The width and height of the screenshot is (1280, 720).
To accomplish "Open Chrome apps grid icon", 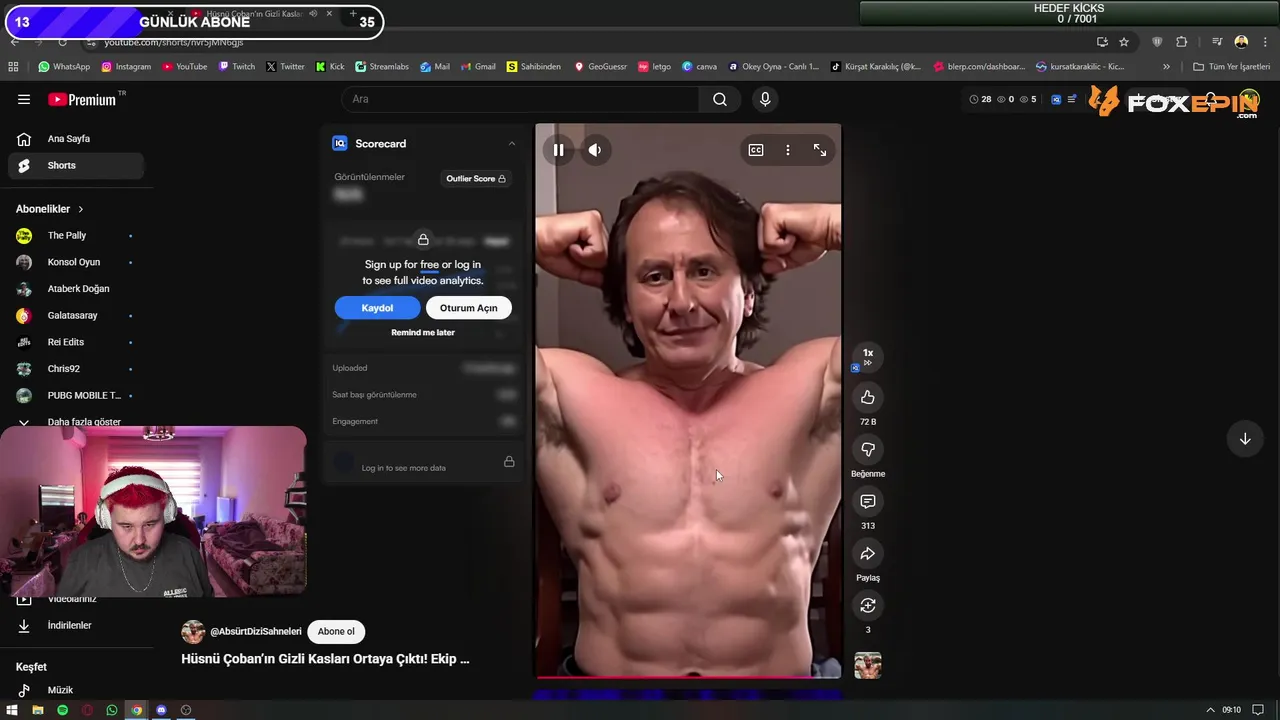I will [13, 67].
